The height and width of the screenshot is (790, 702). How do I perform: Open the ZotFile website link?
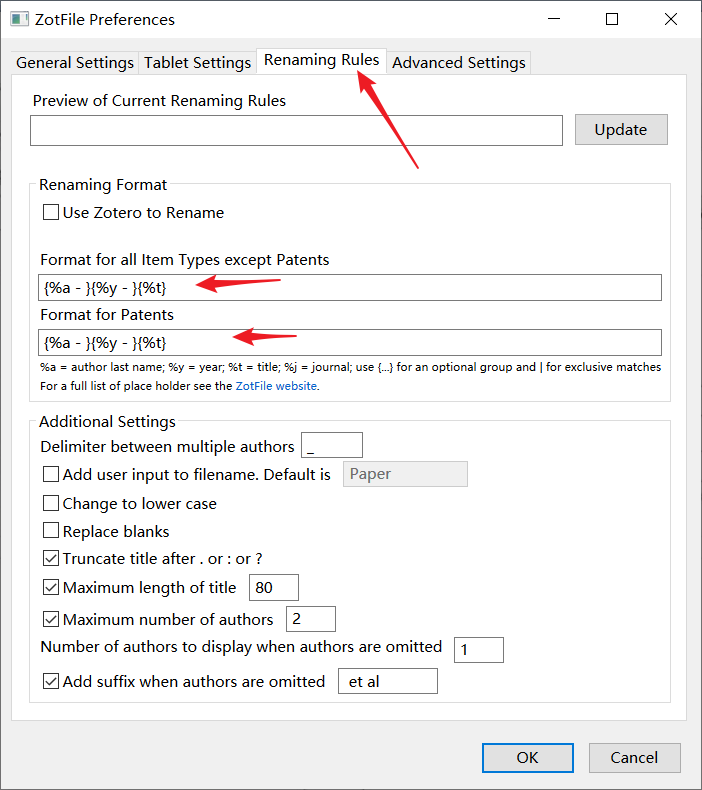[276, 386]
